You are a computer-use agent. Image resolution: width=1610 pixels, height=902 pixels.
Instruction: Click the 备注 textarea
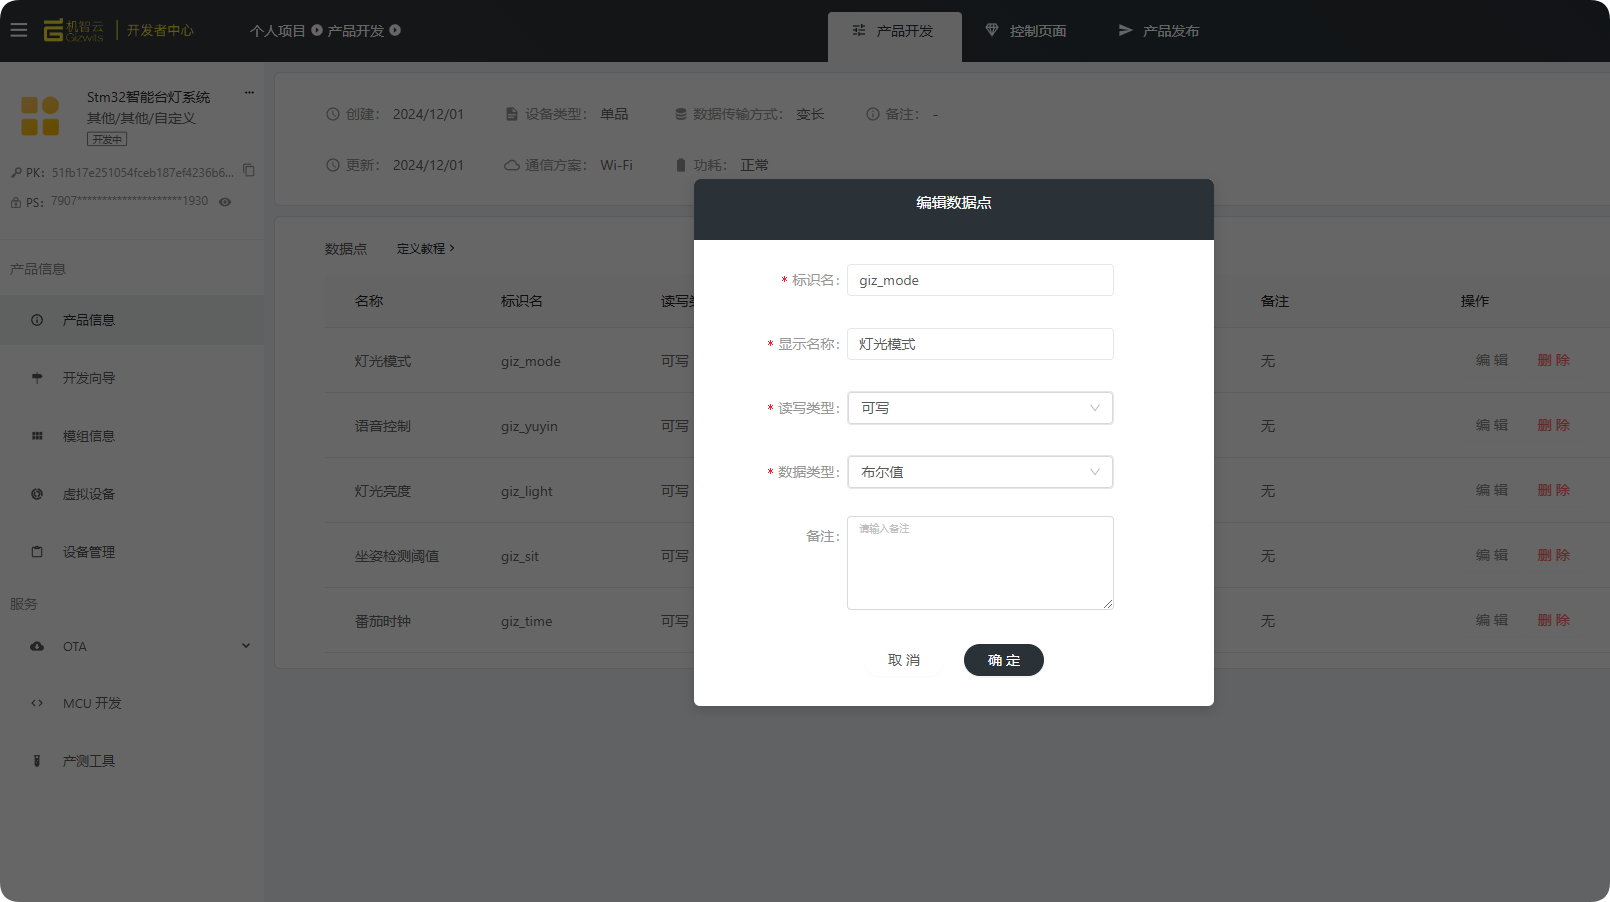click(980, 563)
